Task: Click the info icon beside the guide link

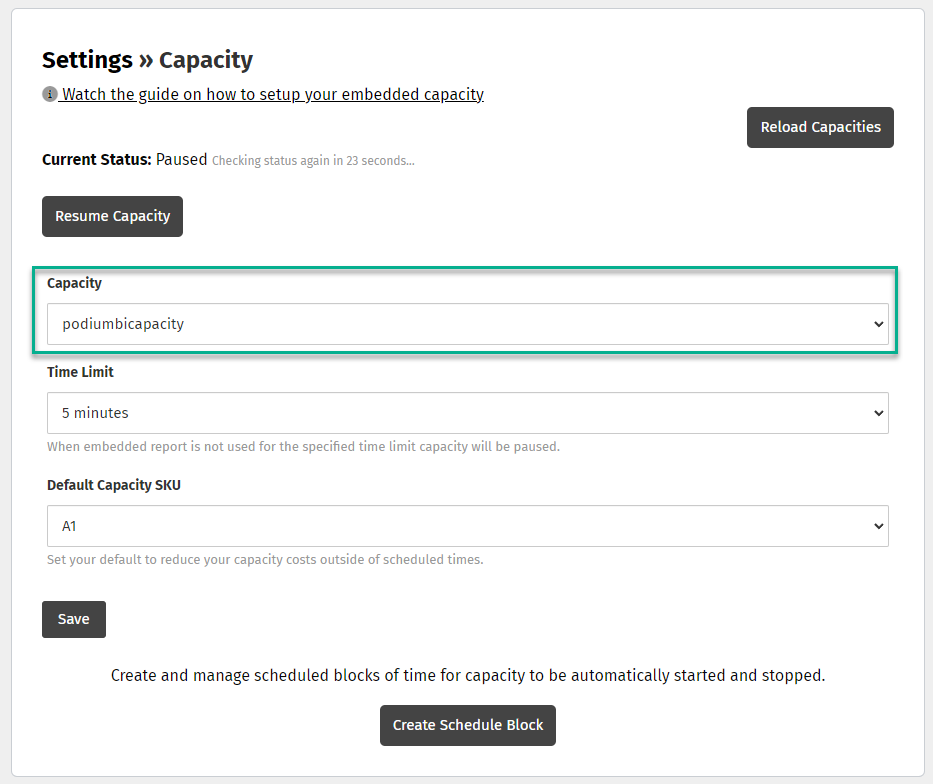Action: pyautogui.click(x=49, y=95)
